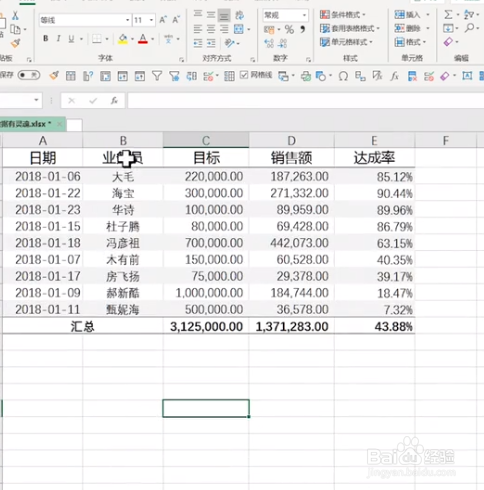This screenshot has height=490, width=484.
Task: Click the wrap text icon
Action: [x=239, y=15]
